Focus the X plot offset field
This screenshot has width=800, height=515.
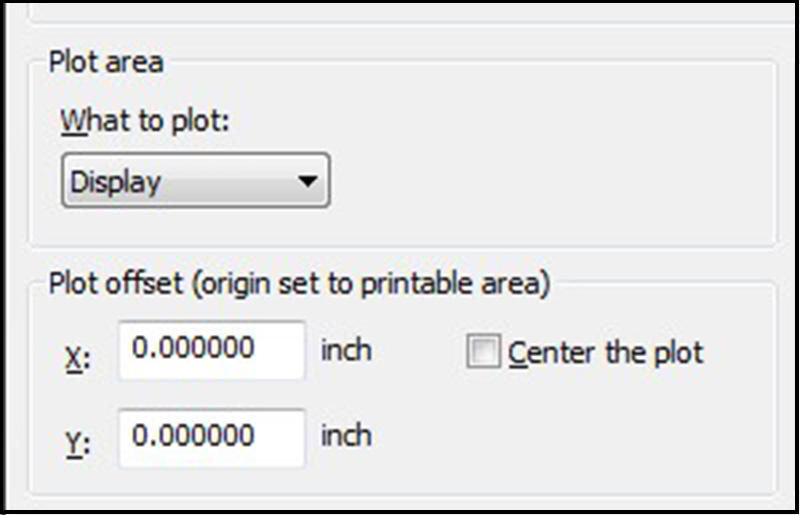(x=211, y=350)
